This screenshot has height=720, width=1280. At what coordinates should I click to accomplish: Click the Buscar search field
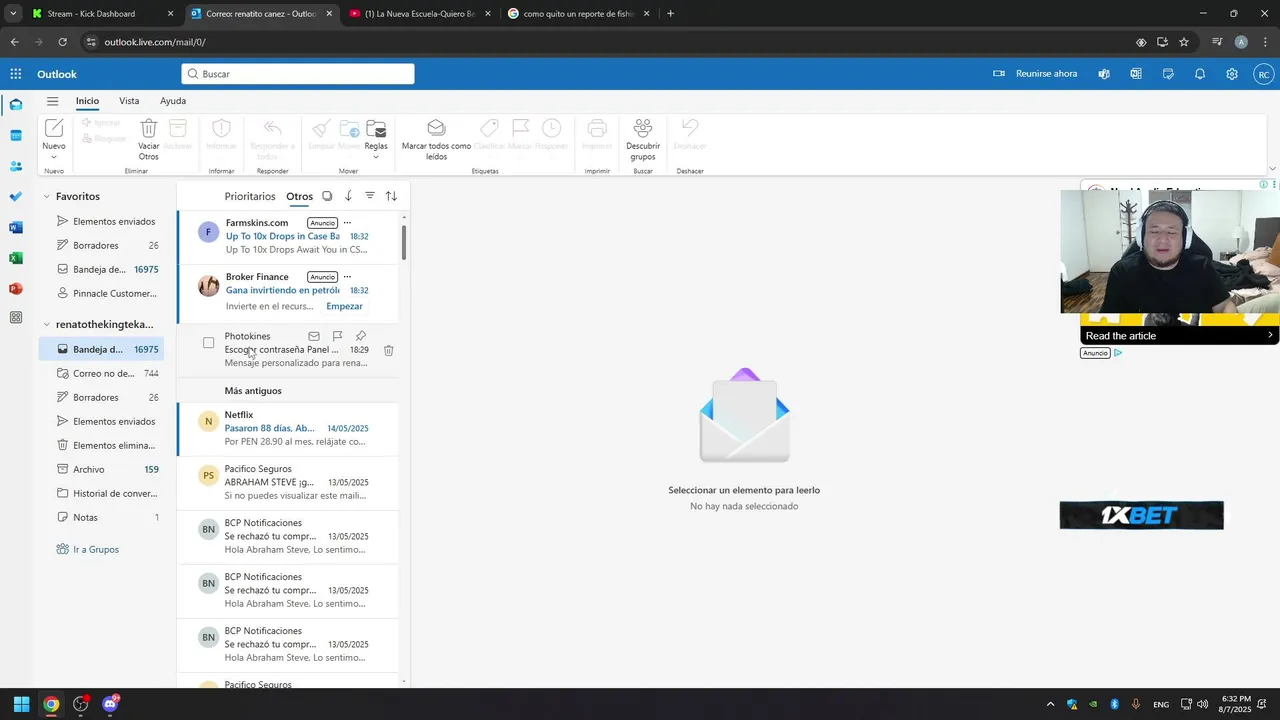(x=298, y=74)
